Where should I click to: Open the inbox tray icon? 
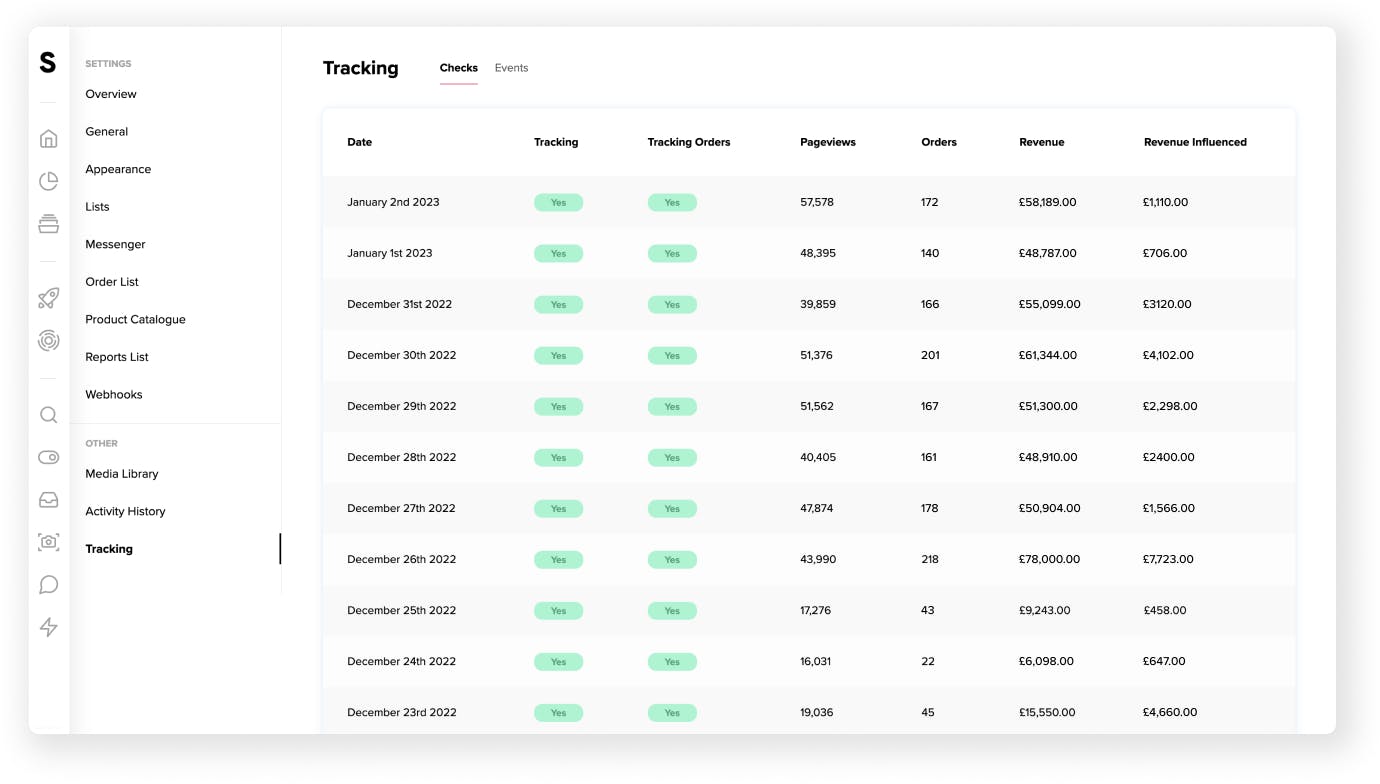[48, 500]
